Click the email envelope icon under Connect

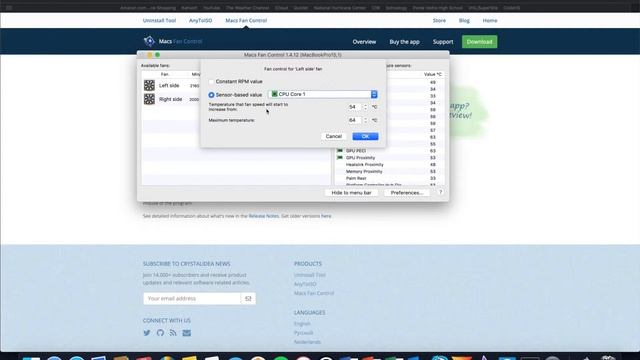187,333
